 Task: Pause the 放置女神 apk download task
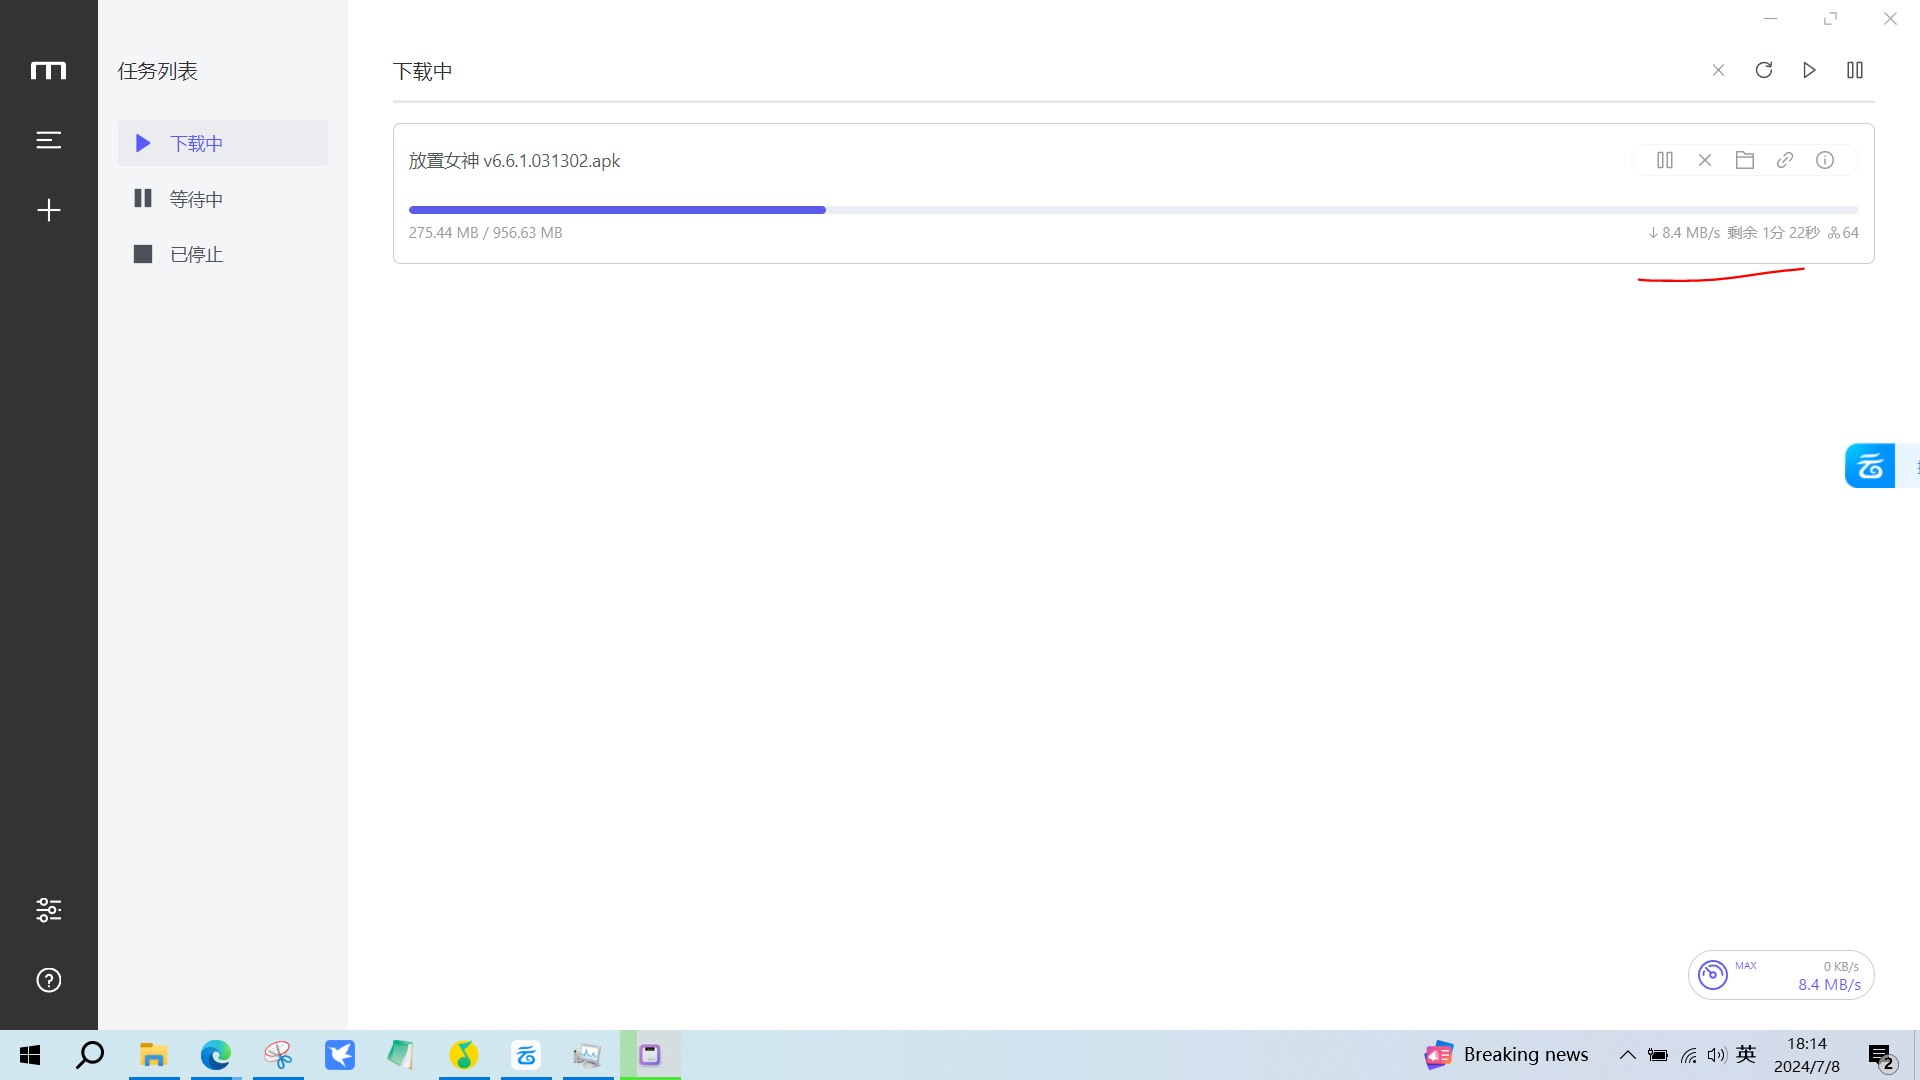[x=1664, y=160]
